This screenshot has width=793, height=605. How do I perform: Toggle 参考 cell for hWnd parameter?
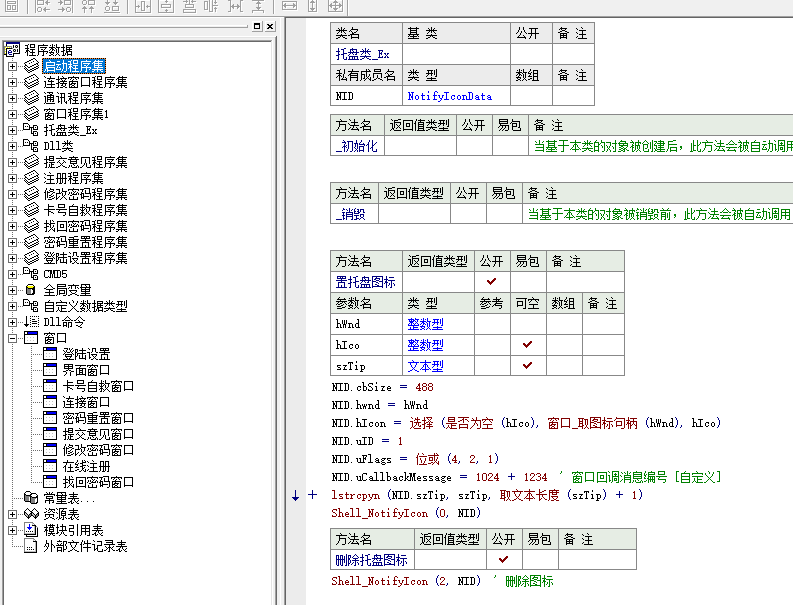(x=492, y=324)
